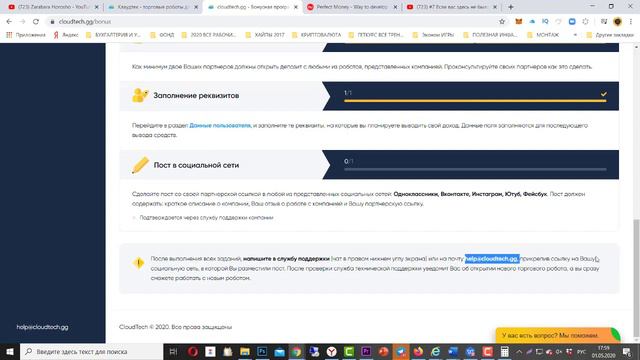Switch to the Perfect Money tab
The width and height of the screenshot is (640, 360).
pyautogui.click(x=347, y=7)
